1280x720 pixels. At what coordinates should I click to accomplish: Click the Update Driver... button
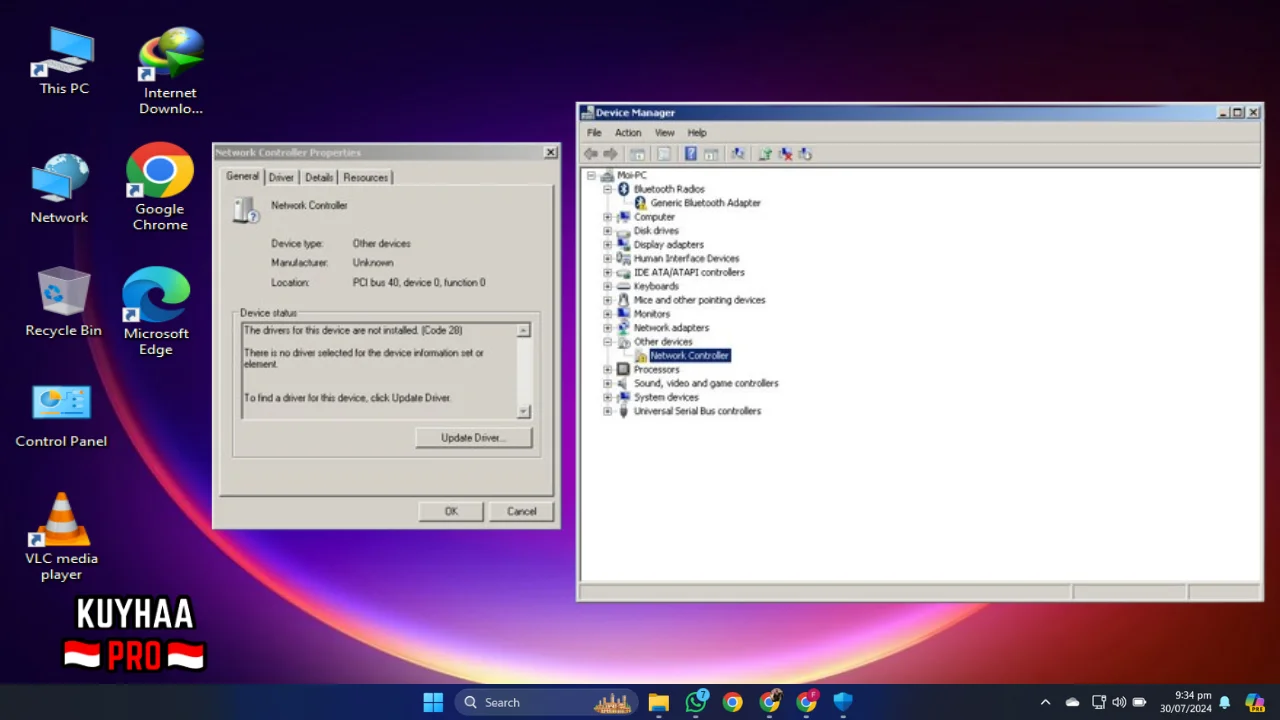tap(473, 438)
